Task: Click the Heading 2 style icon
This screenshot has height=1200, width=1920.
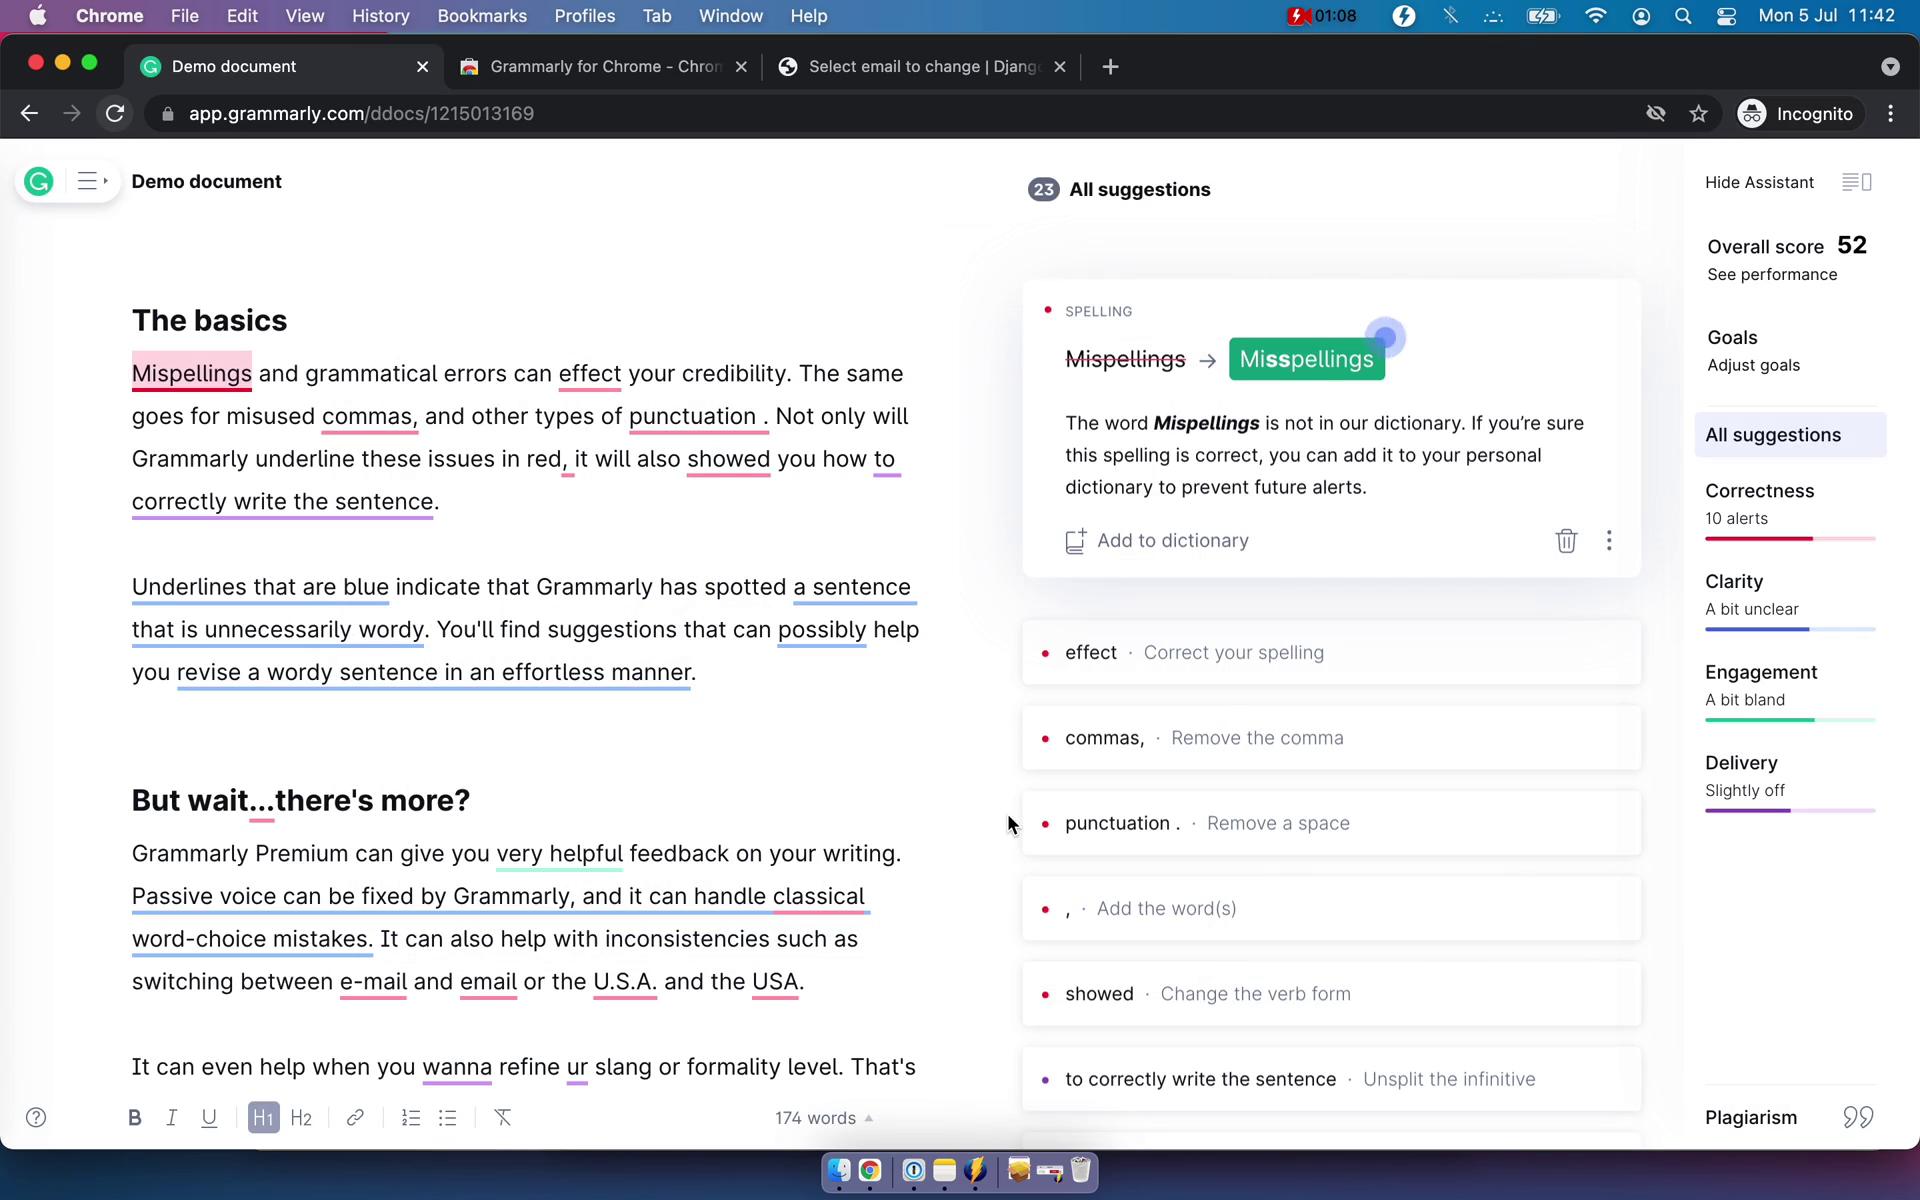Action: pos(301,1117)
